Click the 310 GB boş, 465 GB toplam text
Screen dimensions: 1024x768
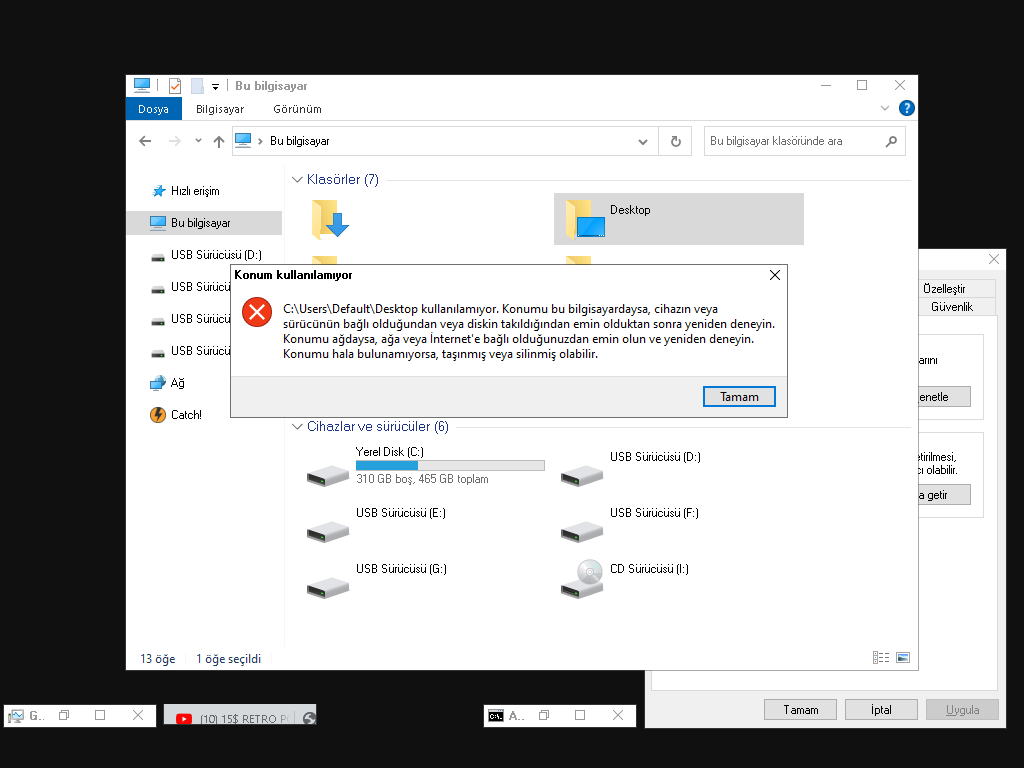422,479
